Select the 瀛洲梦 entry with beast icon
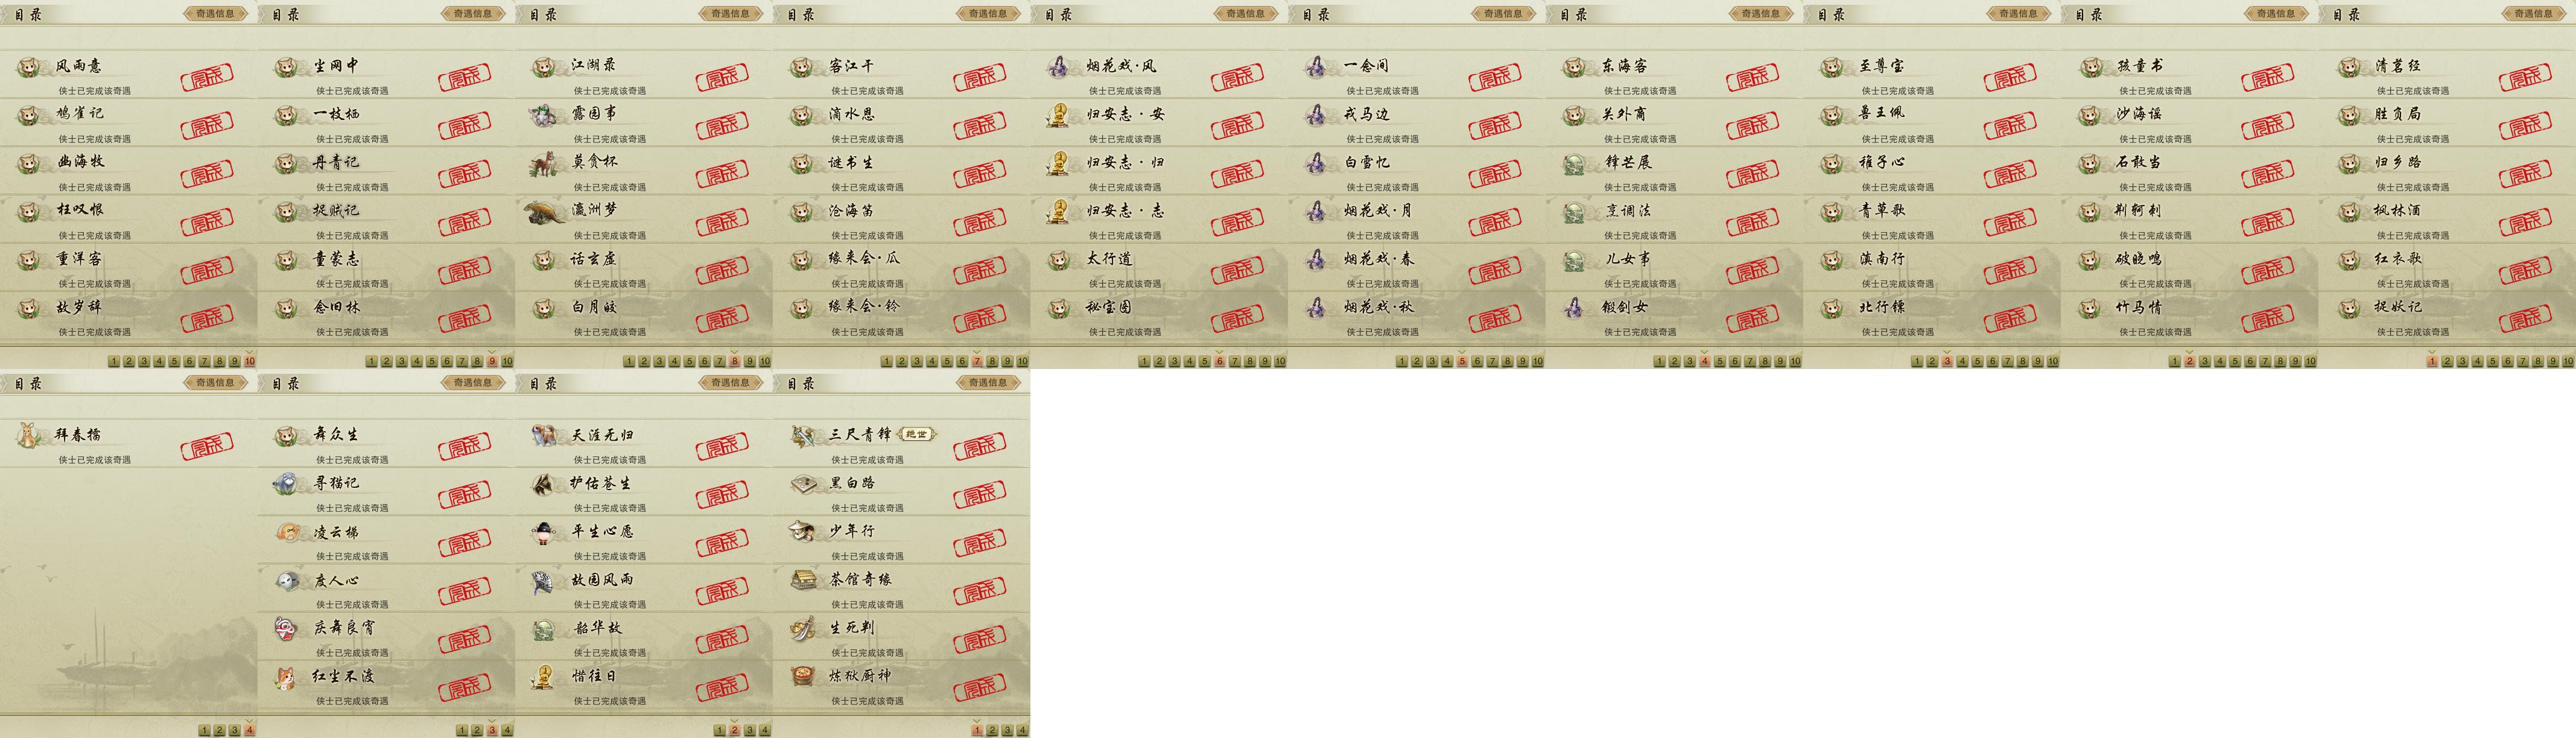 [x=643, y=217]
